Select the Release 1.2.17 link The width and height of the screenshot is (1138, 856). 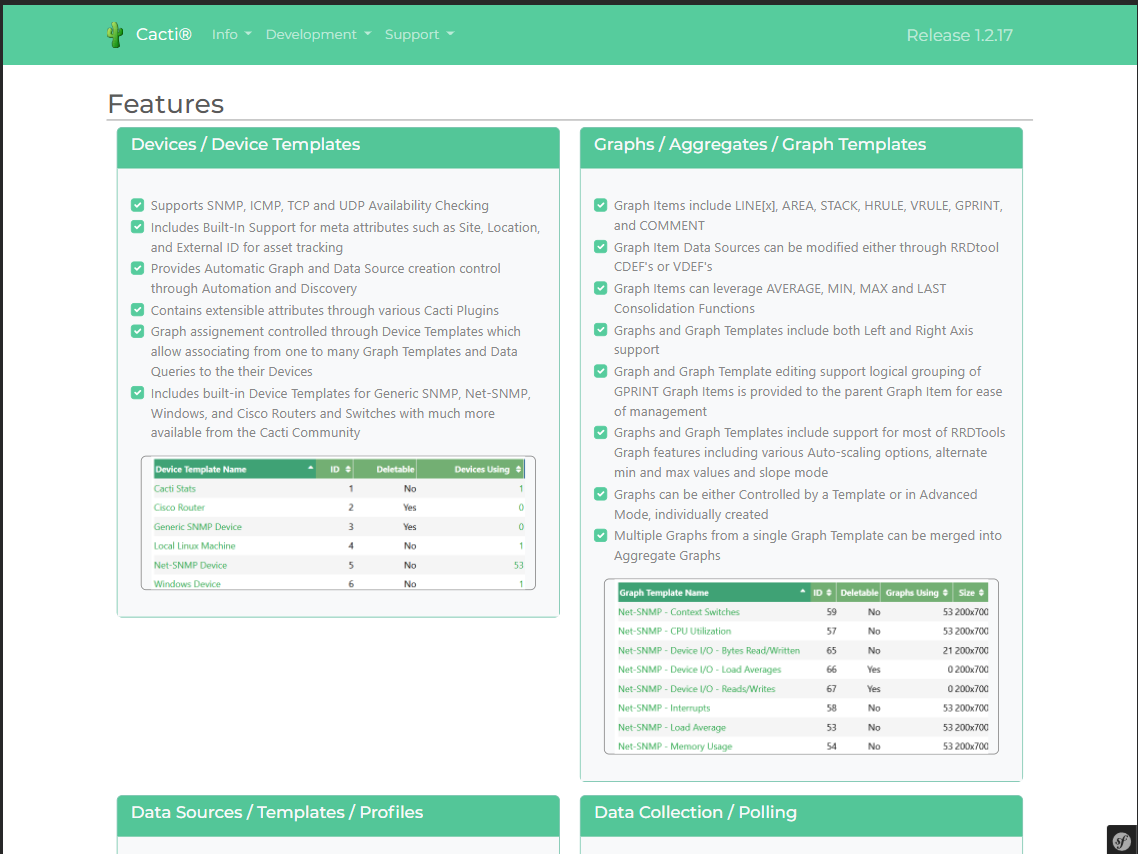(x=959, y=35)
